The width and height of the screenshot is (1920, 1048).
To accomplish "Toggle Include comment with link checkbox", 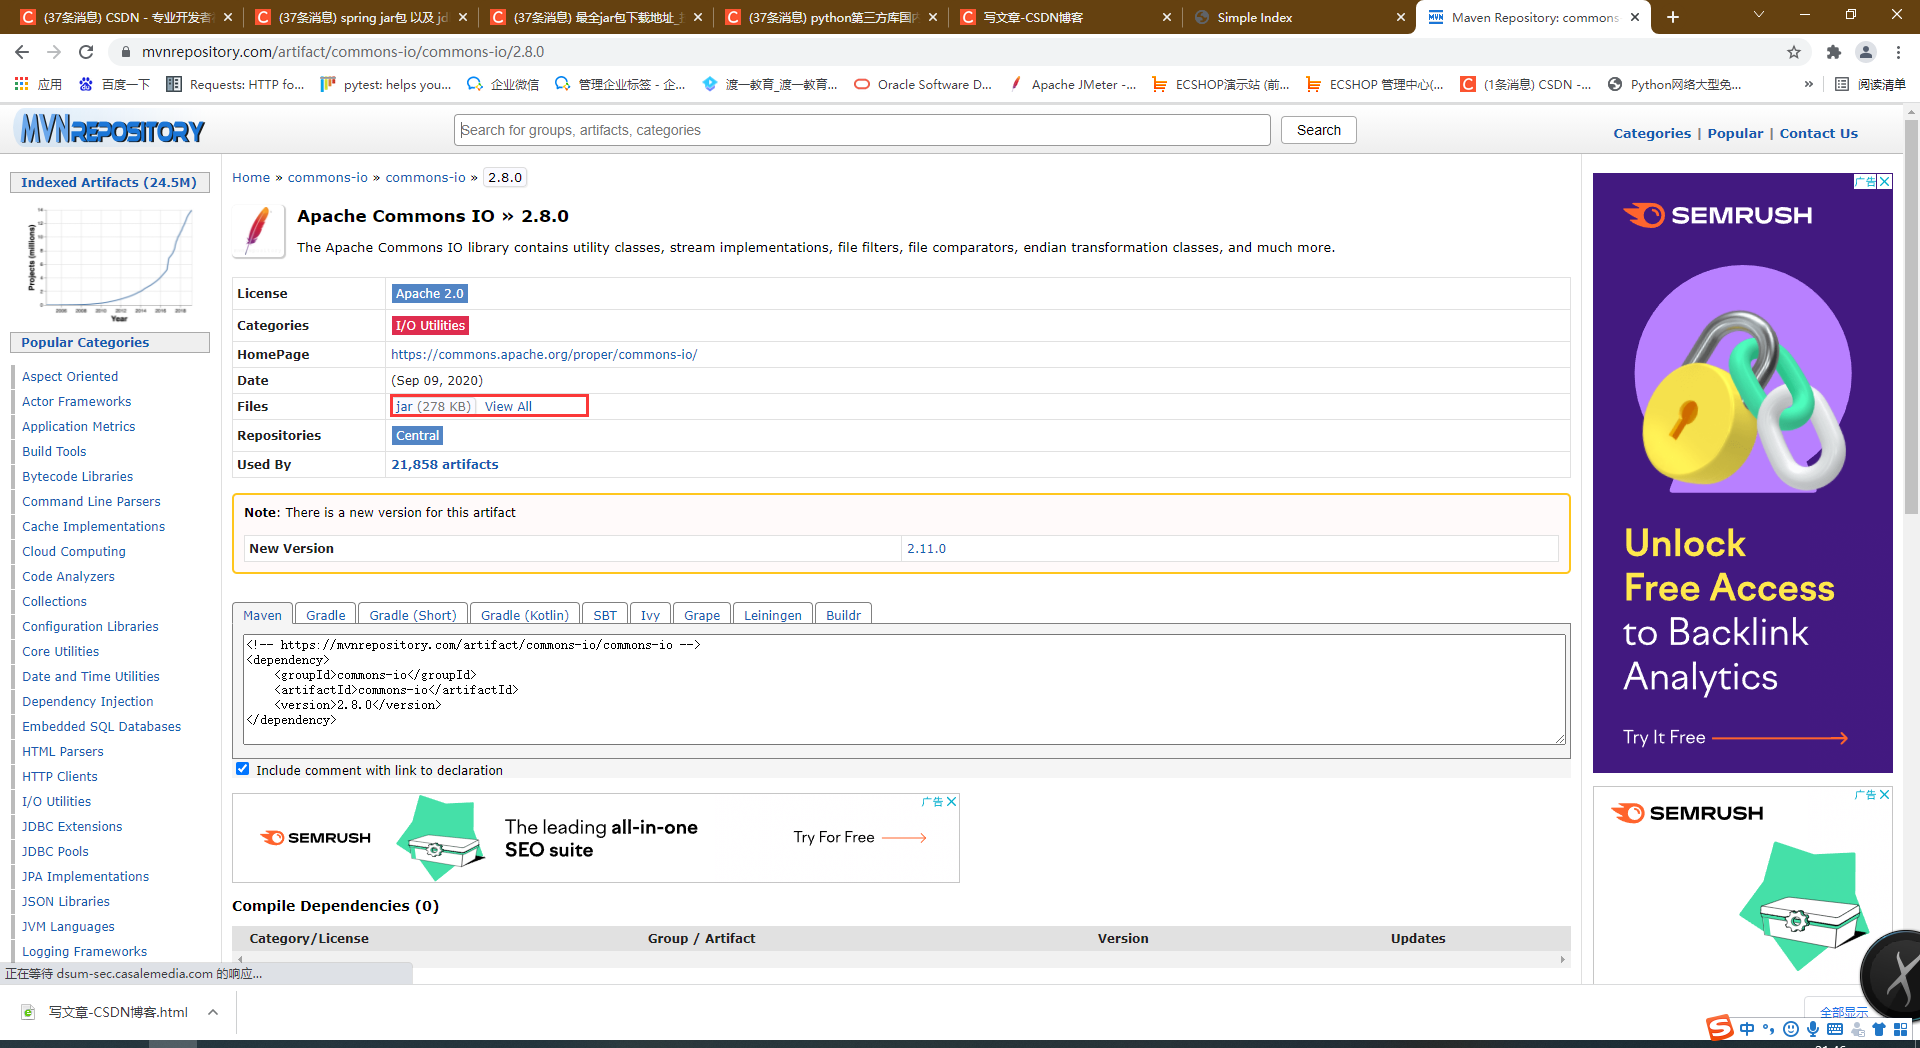I will [242, 769].
